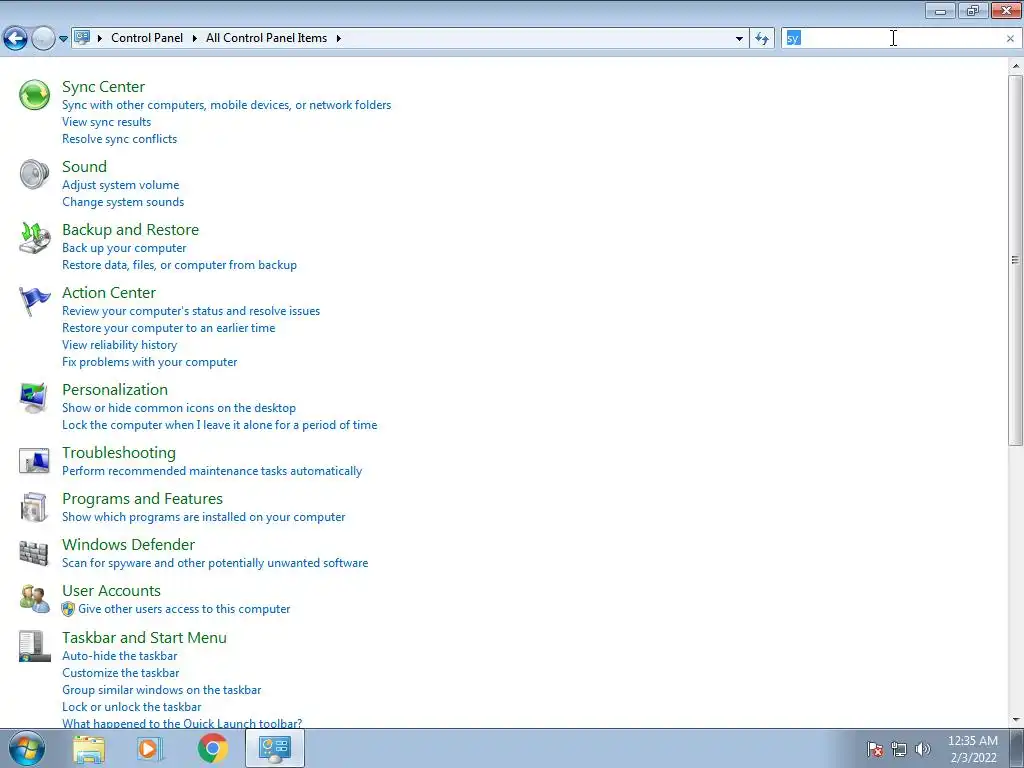Open Customize the taskbar

coord(121,673)
